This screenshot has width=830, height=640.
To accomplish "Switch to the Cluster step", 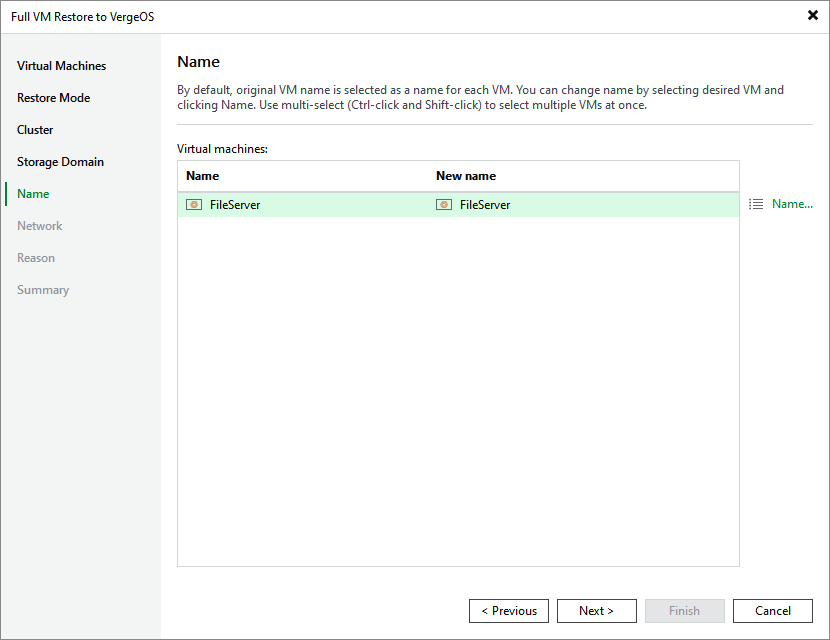I will click(35, 130).
